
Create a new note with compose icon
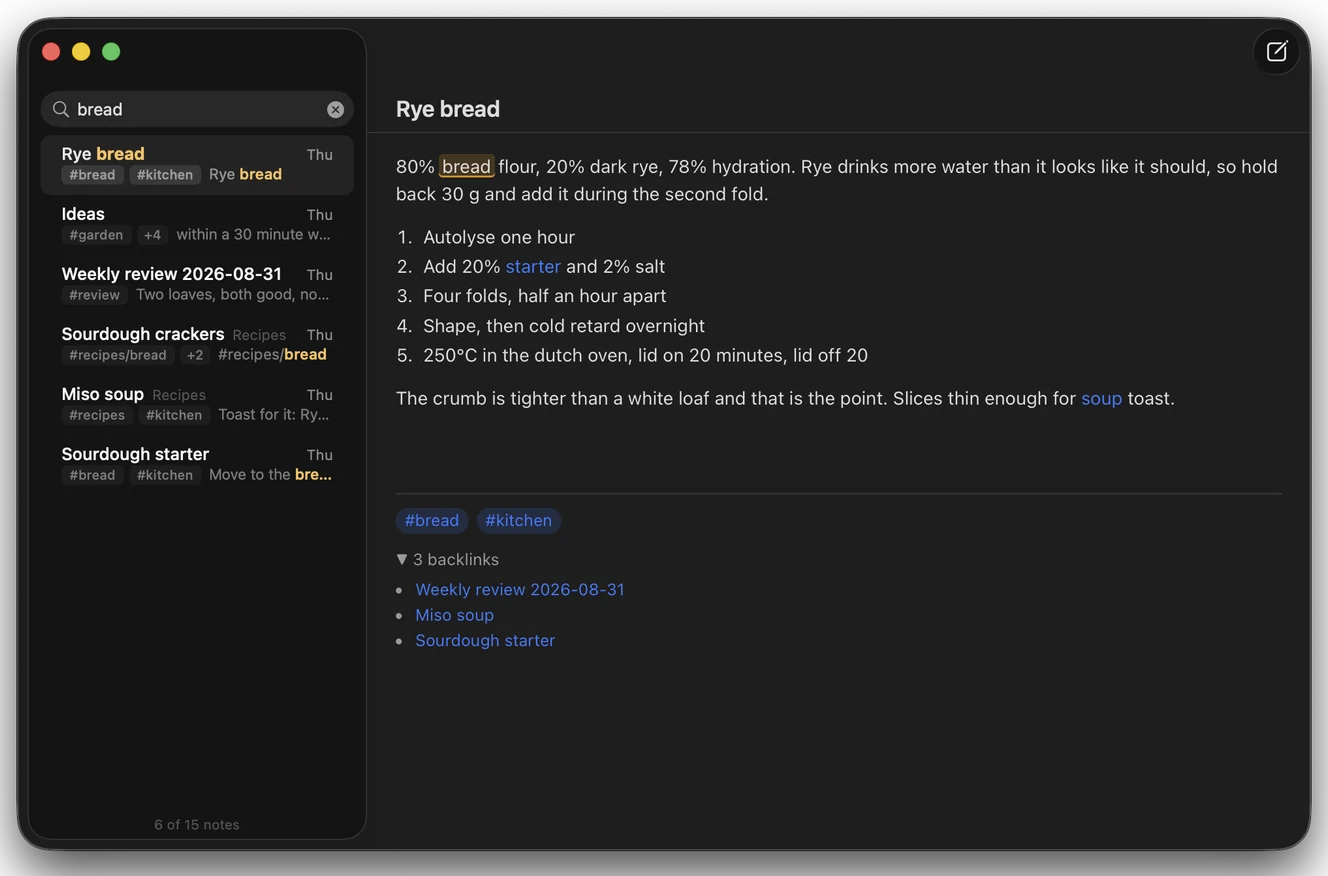coord(1276,52)
